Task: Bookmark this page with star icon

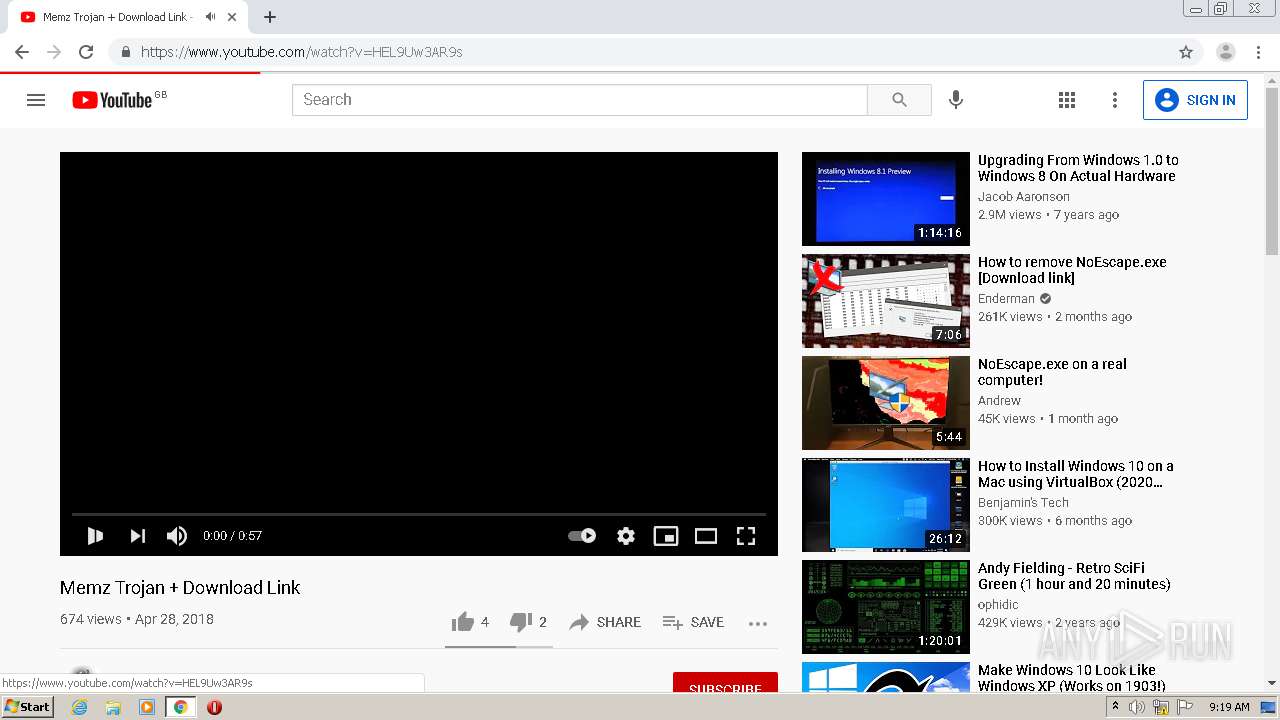Action: click(x=1186, y=52)
